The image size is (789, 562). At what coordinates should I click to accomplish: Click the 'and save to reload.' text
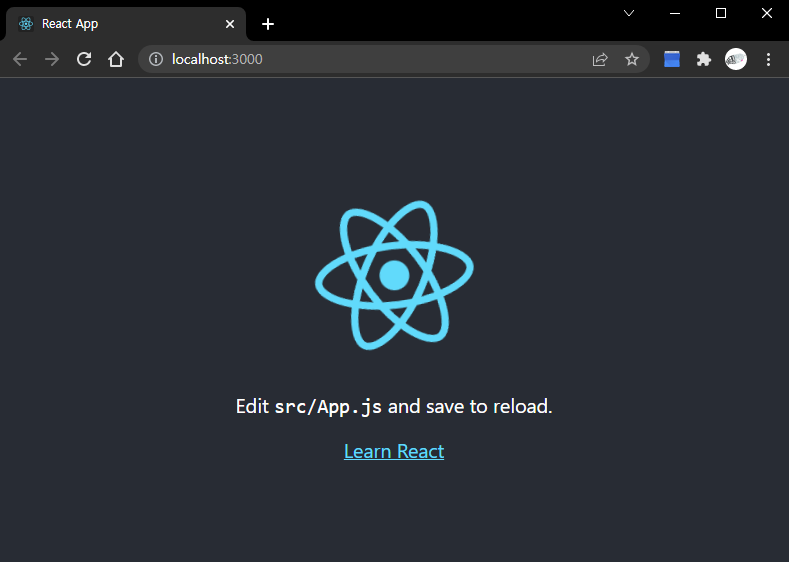(470, 407)
